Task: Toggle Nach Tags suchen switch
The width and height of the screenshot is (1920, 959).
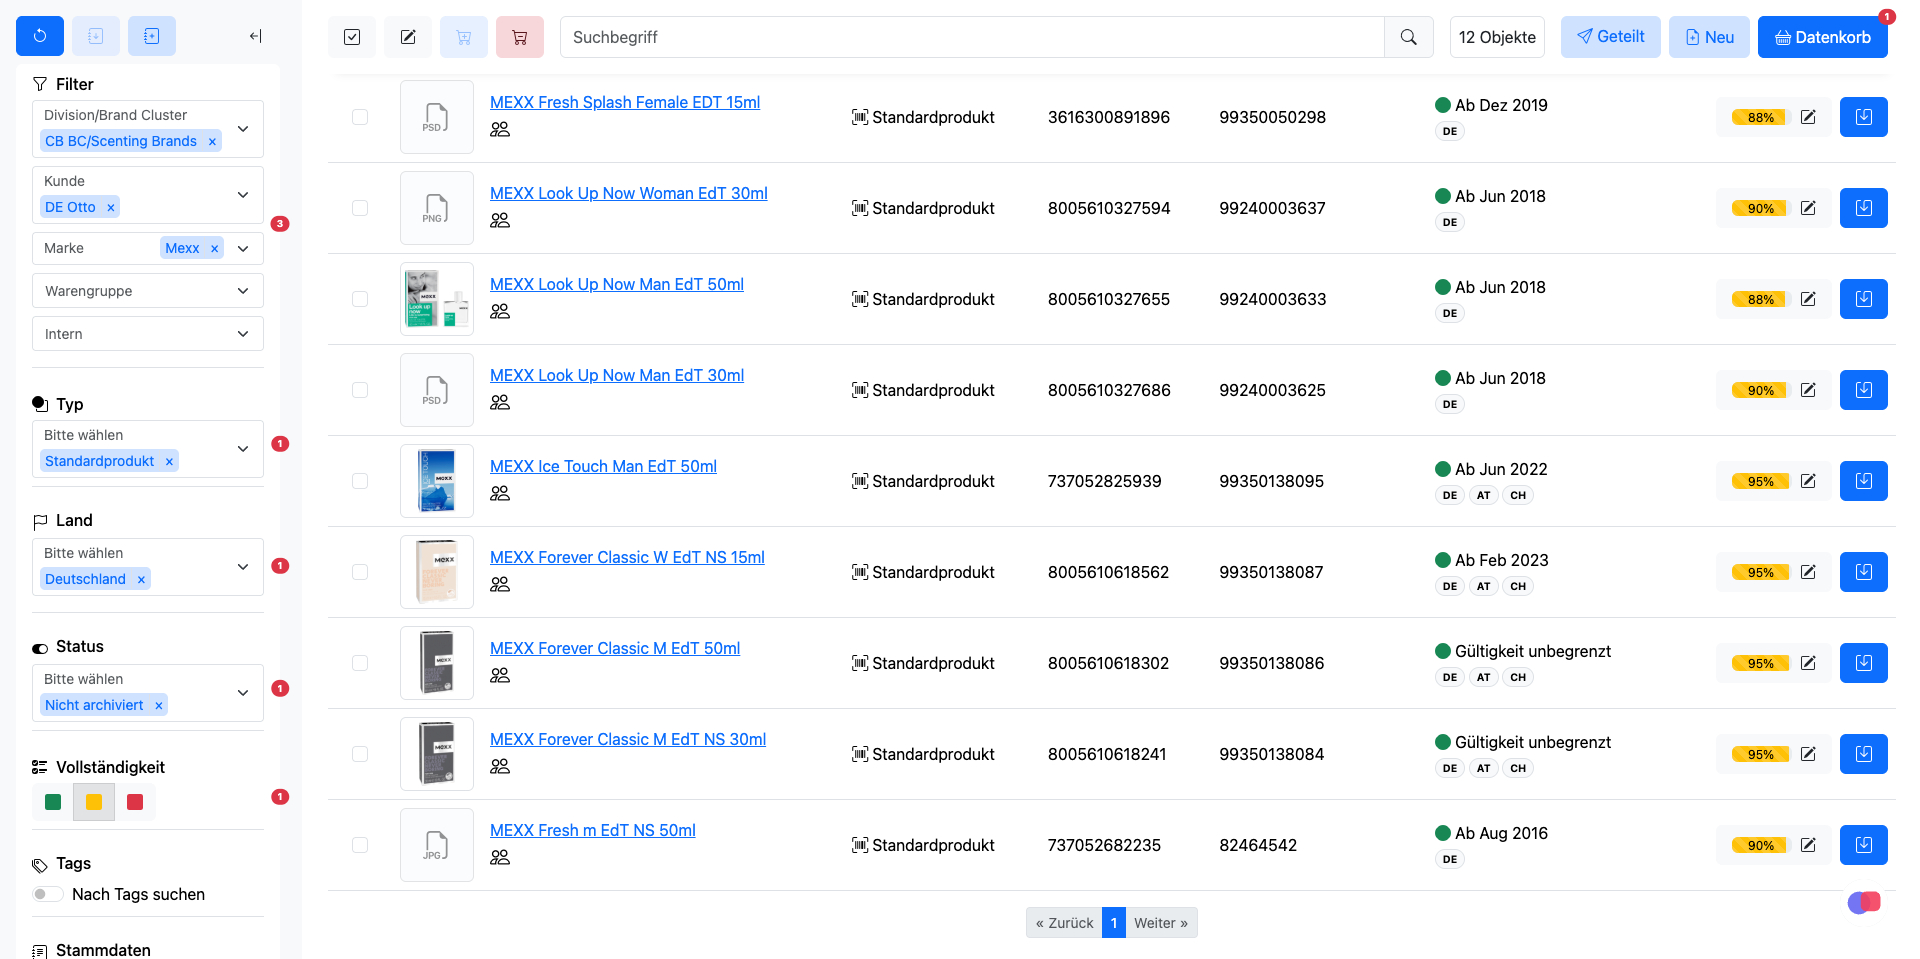Action: tap(47, 894)
